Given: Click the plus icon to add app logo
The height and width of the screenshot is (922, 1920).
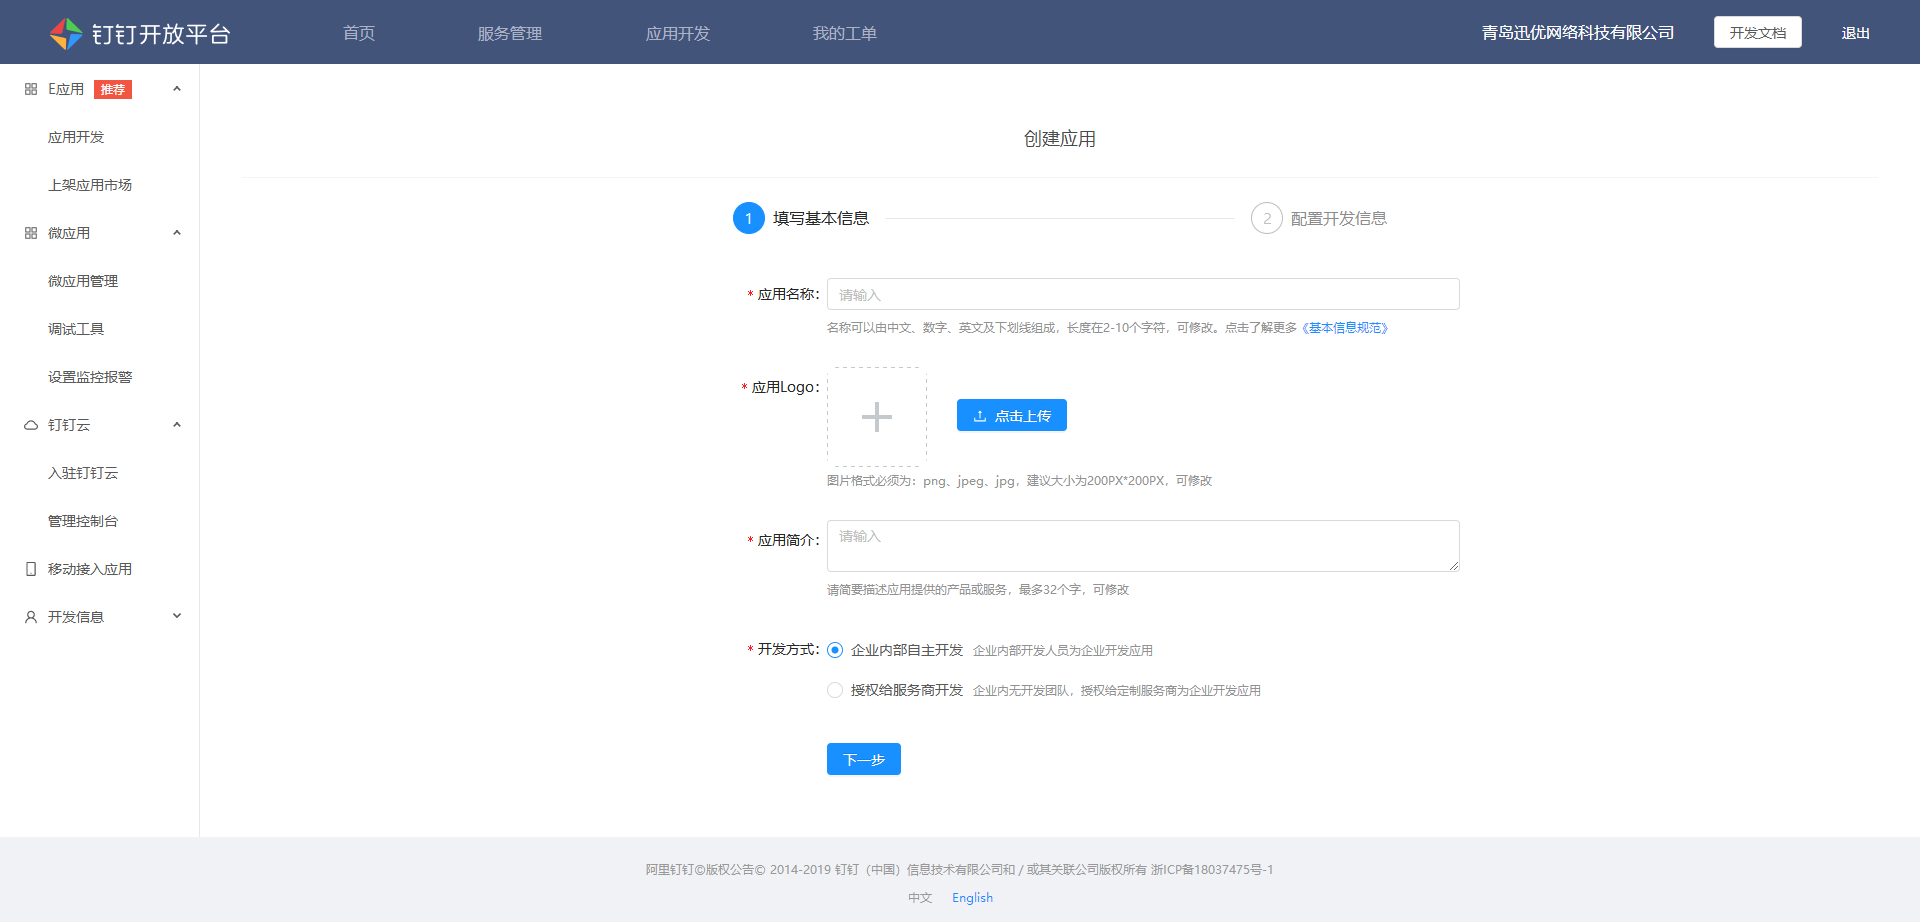Looking at the screenshot, I should coord(876,416).
